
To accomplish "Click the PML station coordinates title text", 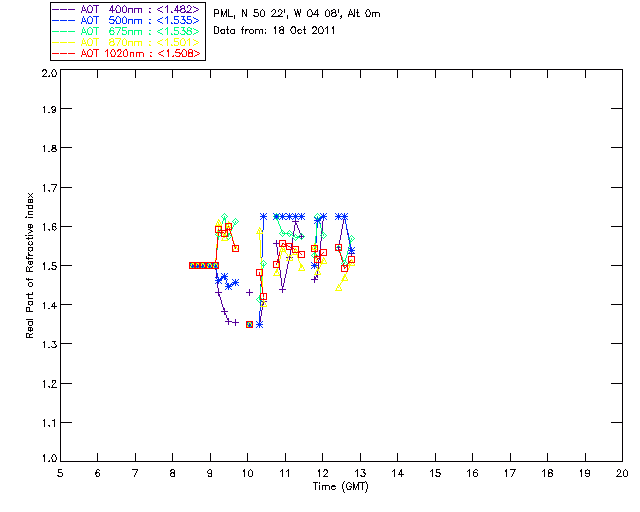I will 297,14.
